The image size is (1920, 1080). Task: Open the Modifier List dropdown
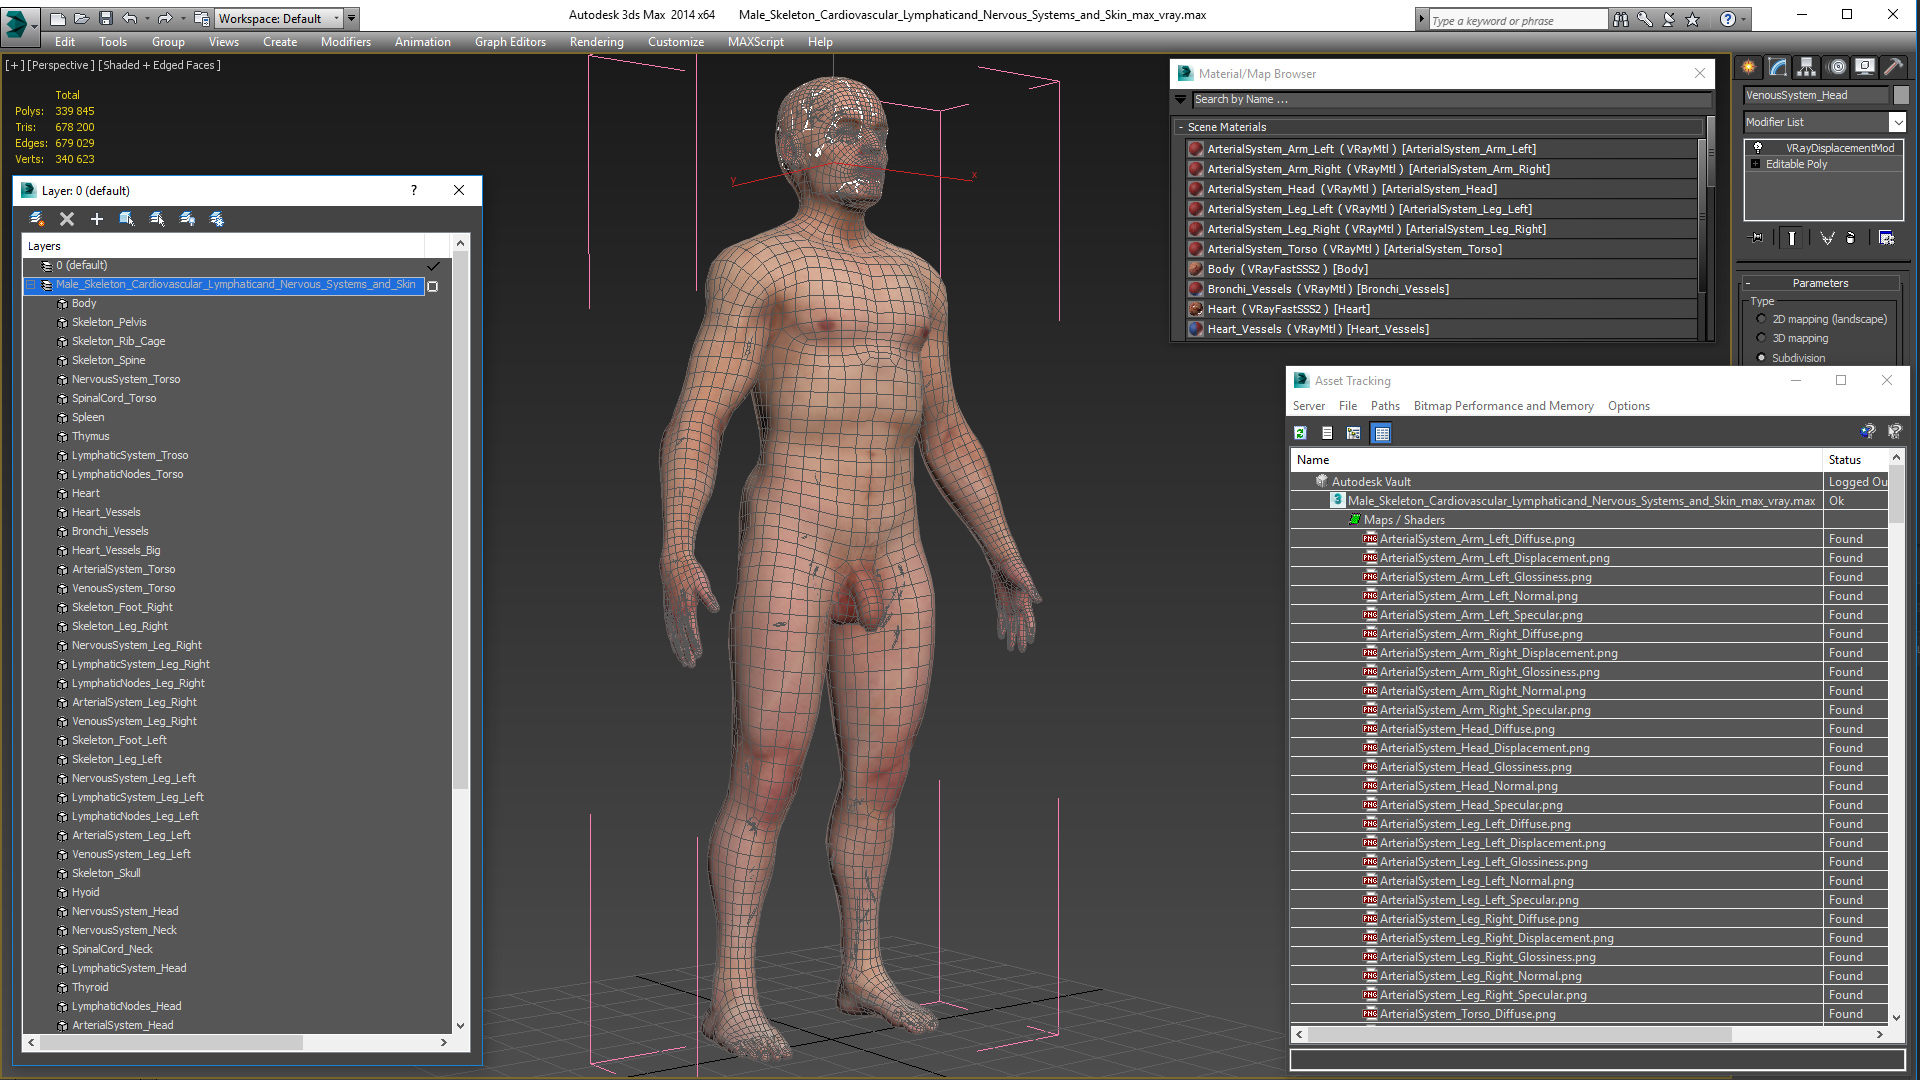[x=1897, y=122]
